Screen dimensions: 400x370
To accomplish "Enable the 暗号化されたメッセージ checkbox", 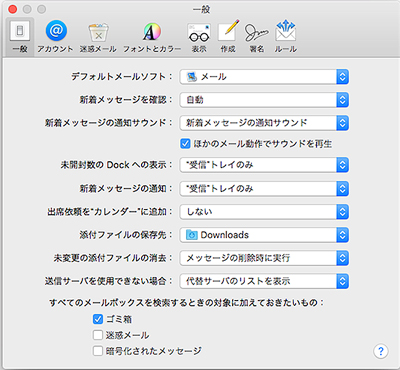I will coord(98,351).
